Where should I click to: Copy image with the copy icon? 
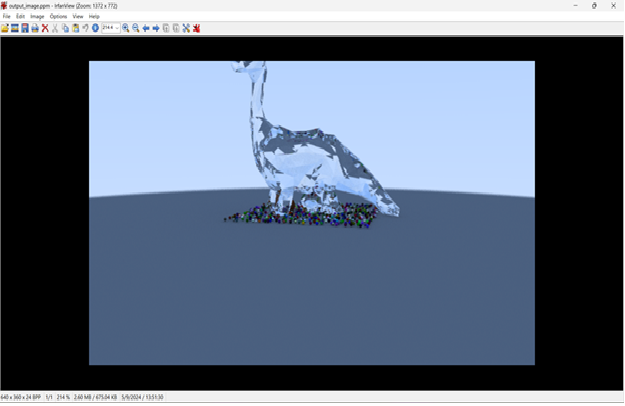click(x=65, y=28)
